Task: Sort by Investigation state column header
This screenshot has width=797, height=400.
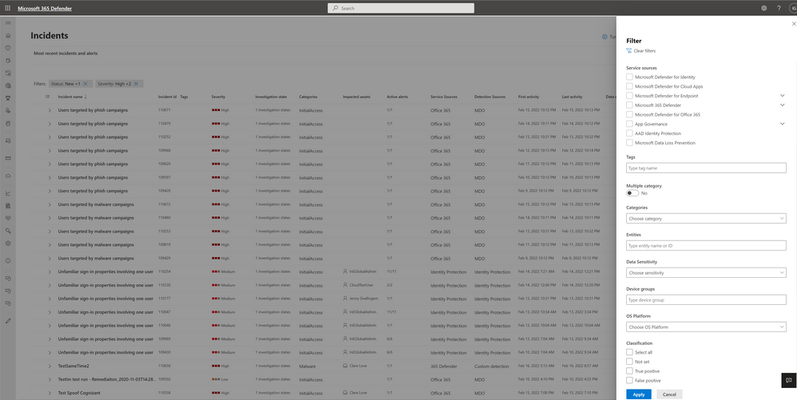Action: point(271,97)
